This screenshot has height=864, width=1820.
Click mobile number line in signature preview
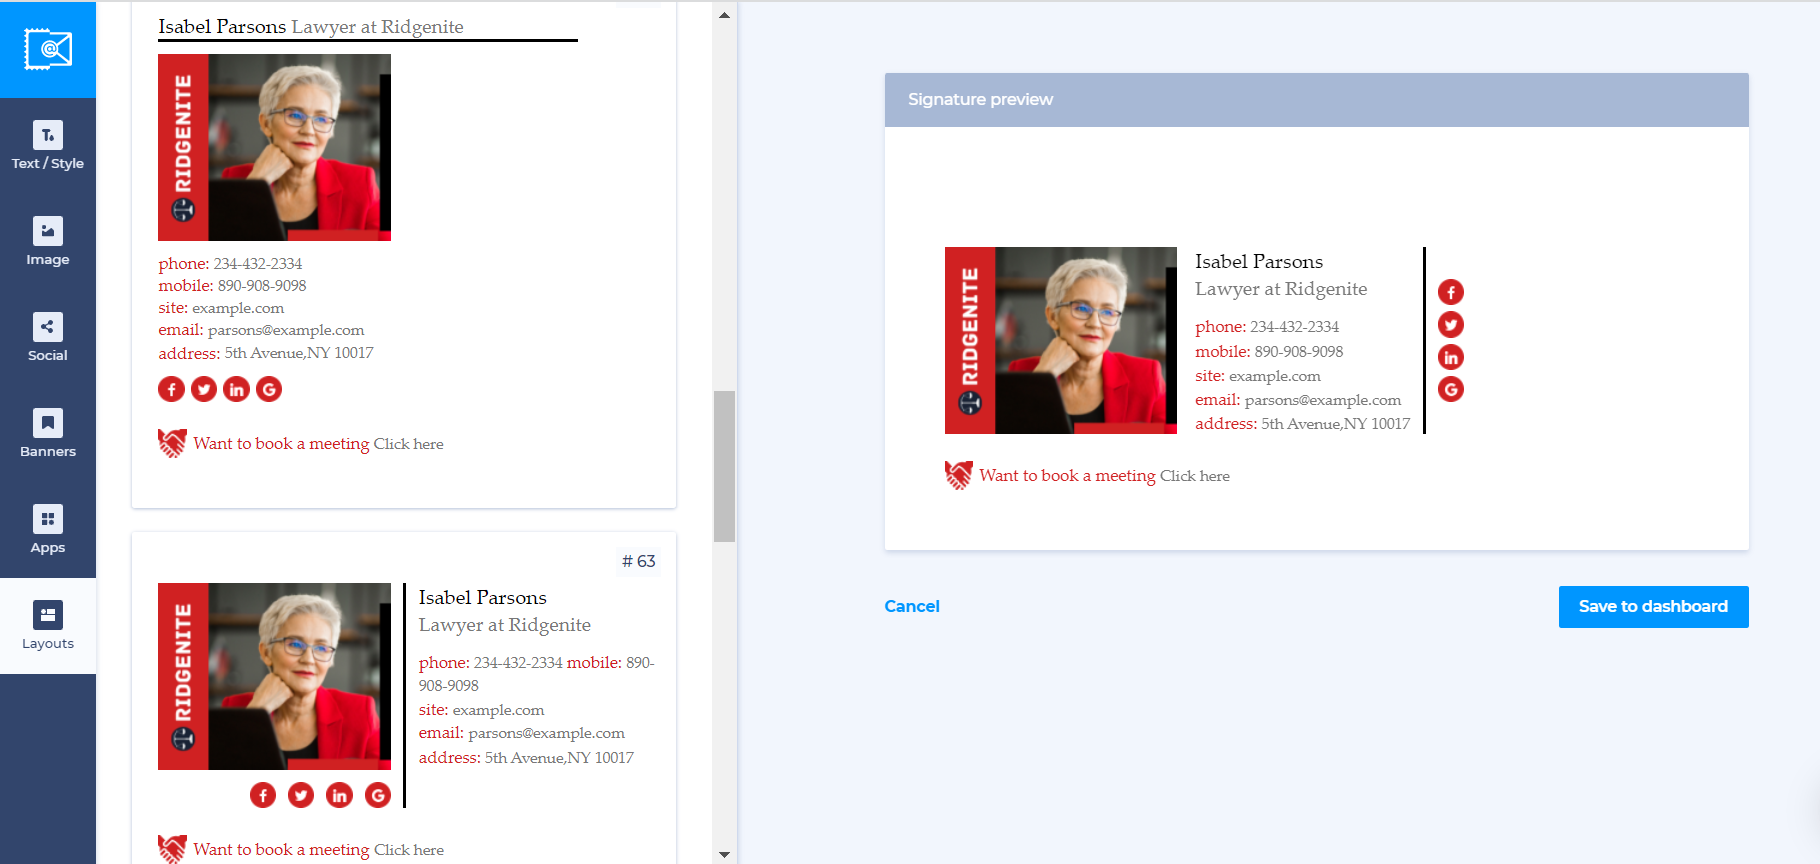click(1269, 352)
